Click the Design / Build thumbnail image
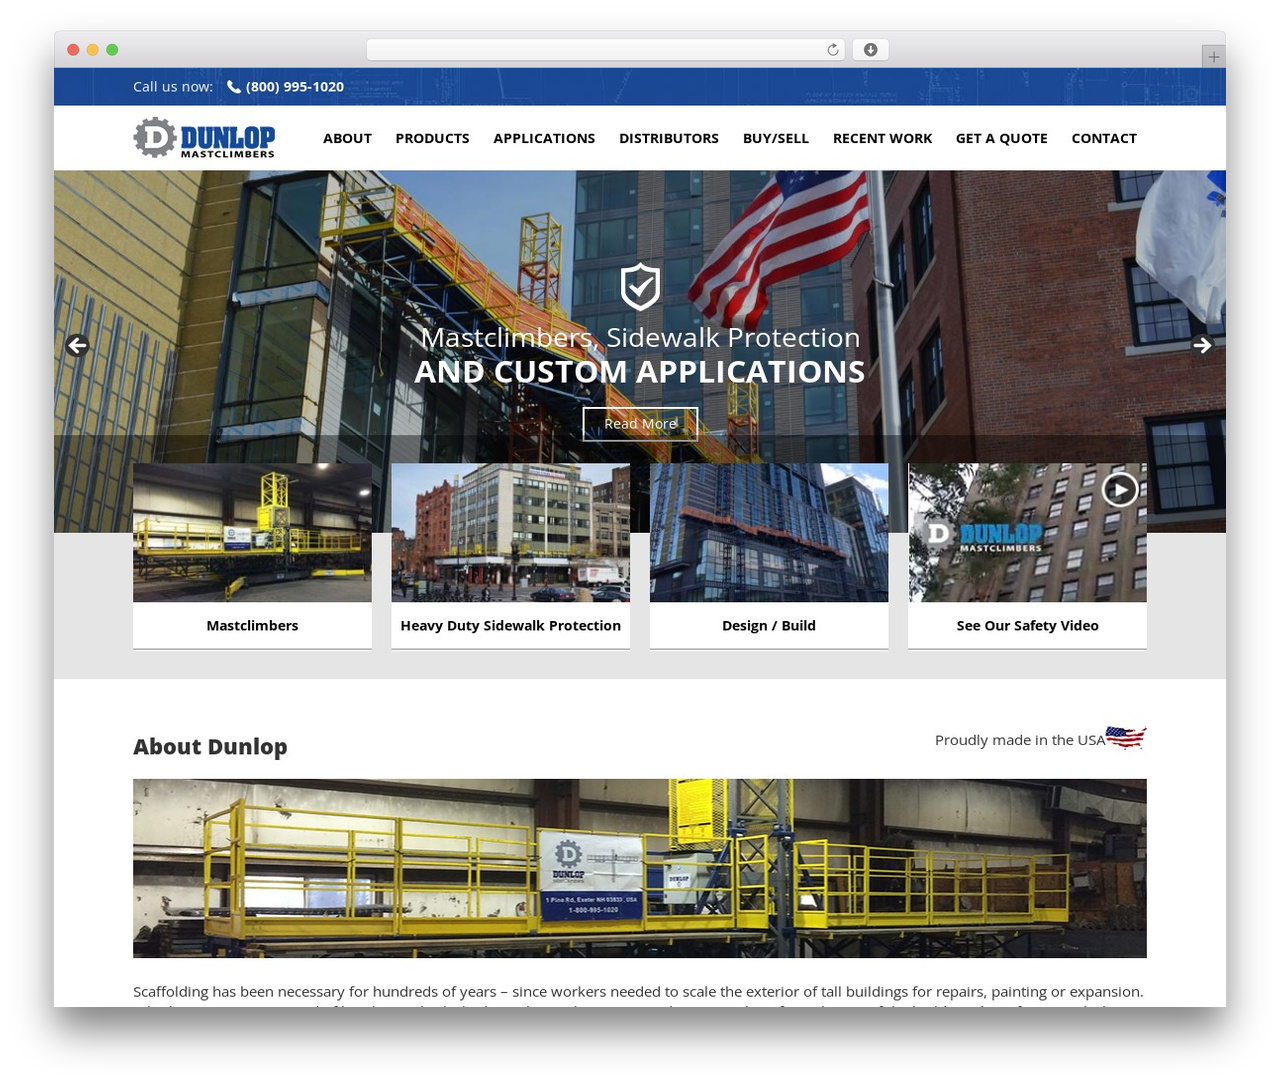This screenshot has height=1084, width=1280. (x=769, y=533)
